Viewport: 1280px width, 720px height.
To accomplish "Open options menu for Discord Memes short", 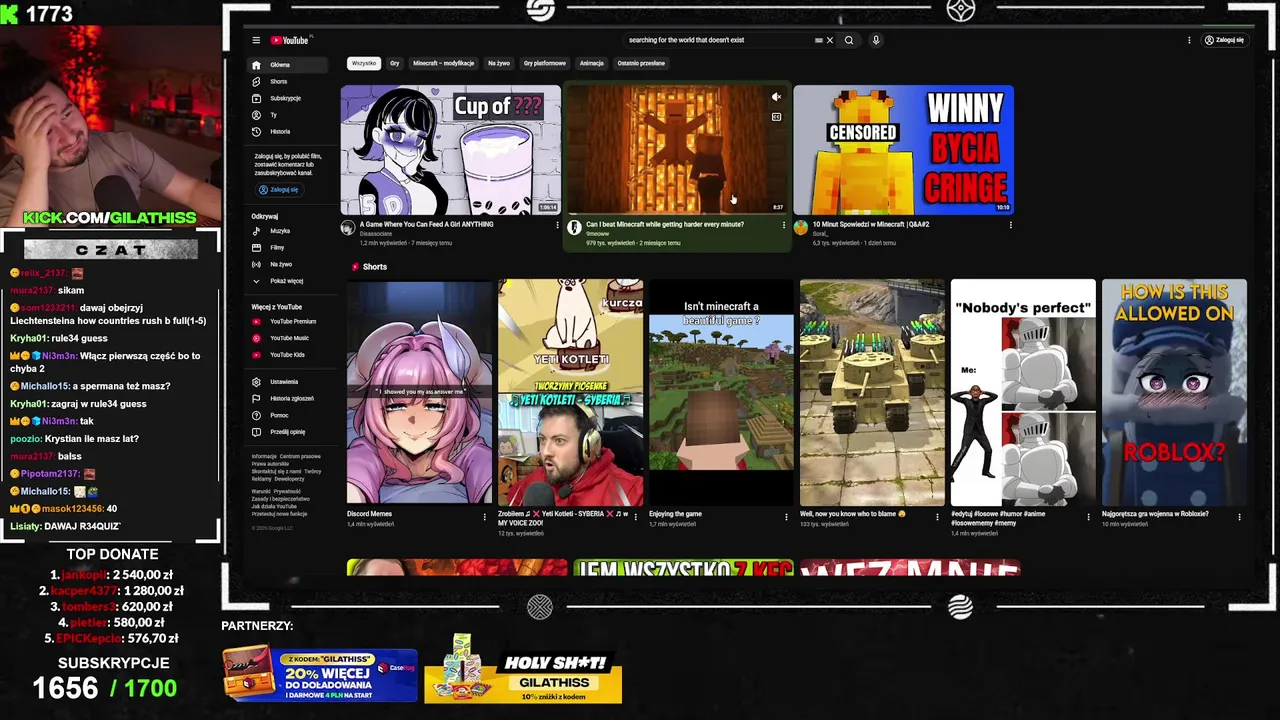I will [x=484, y=517].
